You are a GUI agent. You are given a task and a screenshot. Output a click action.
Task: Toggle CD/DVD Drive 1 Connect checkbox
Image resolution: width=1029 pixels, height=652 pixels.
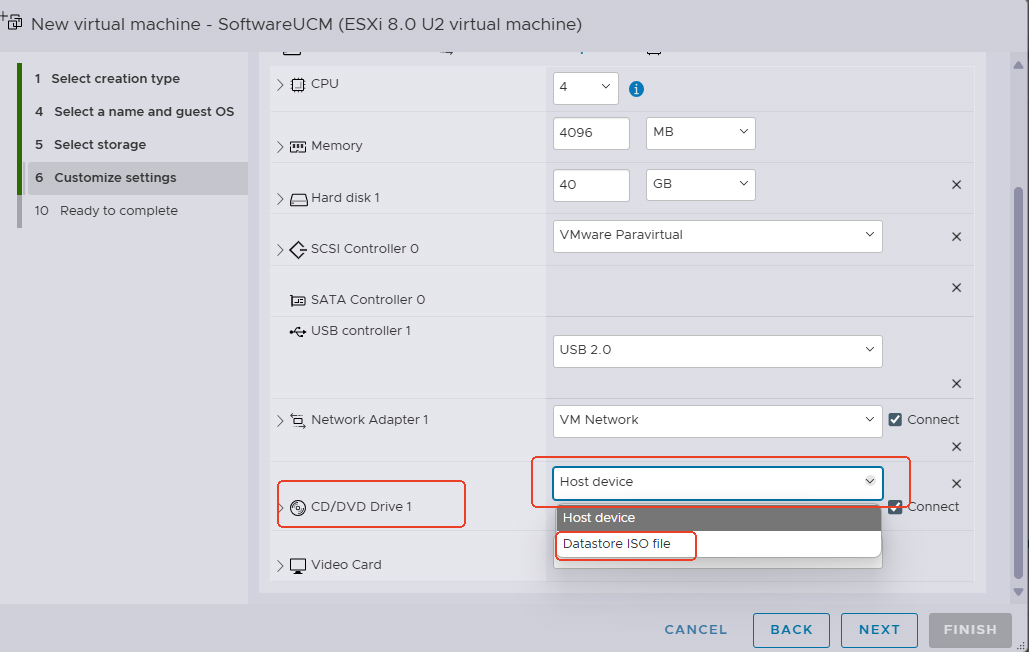click(895, 507)
